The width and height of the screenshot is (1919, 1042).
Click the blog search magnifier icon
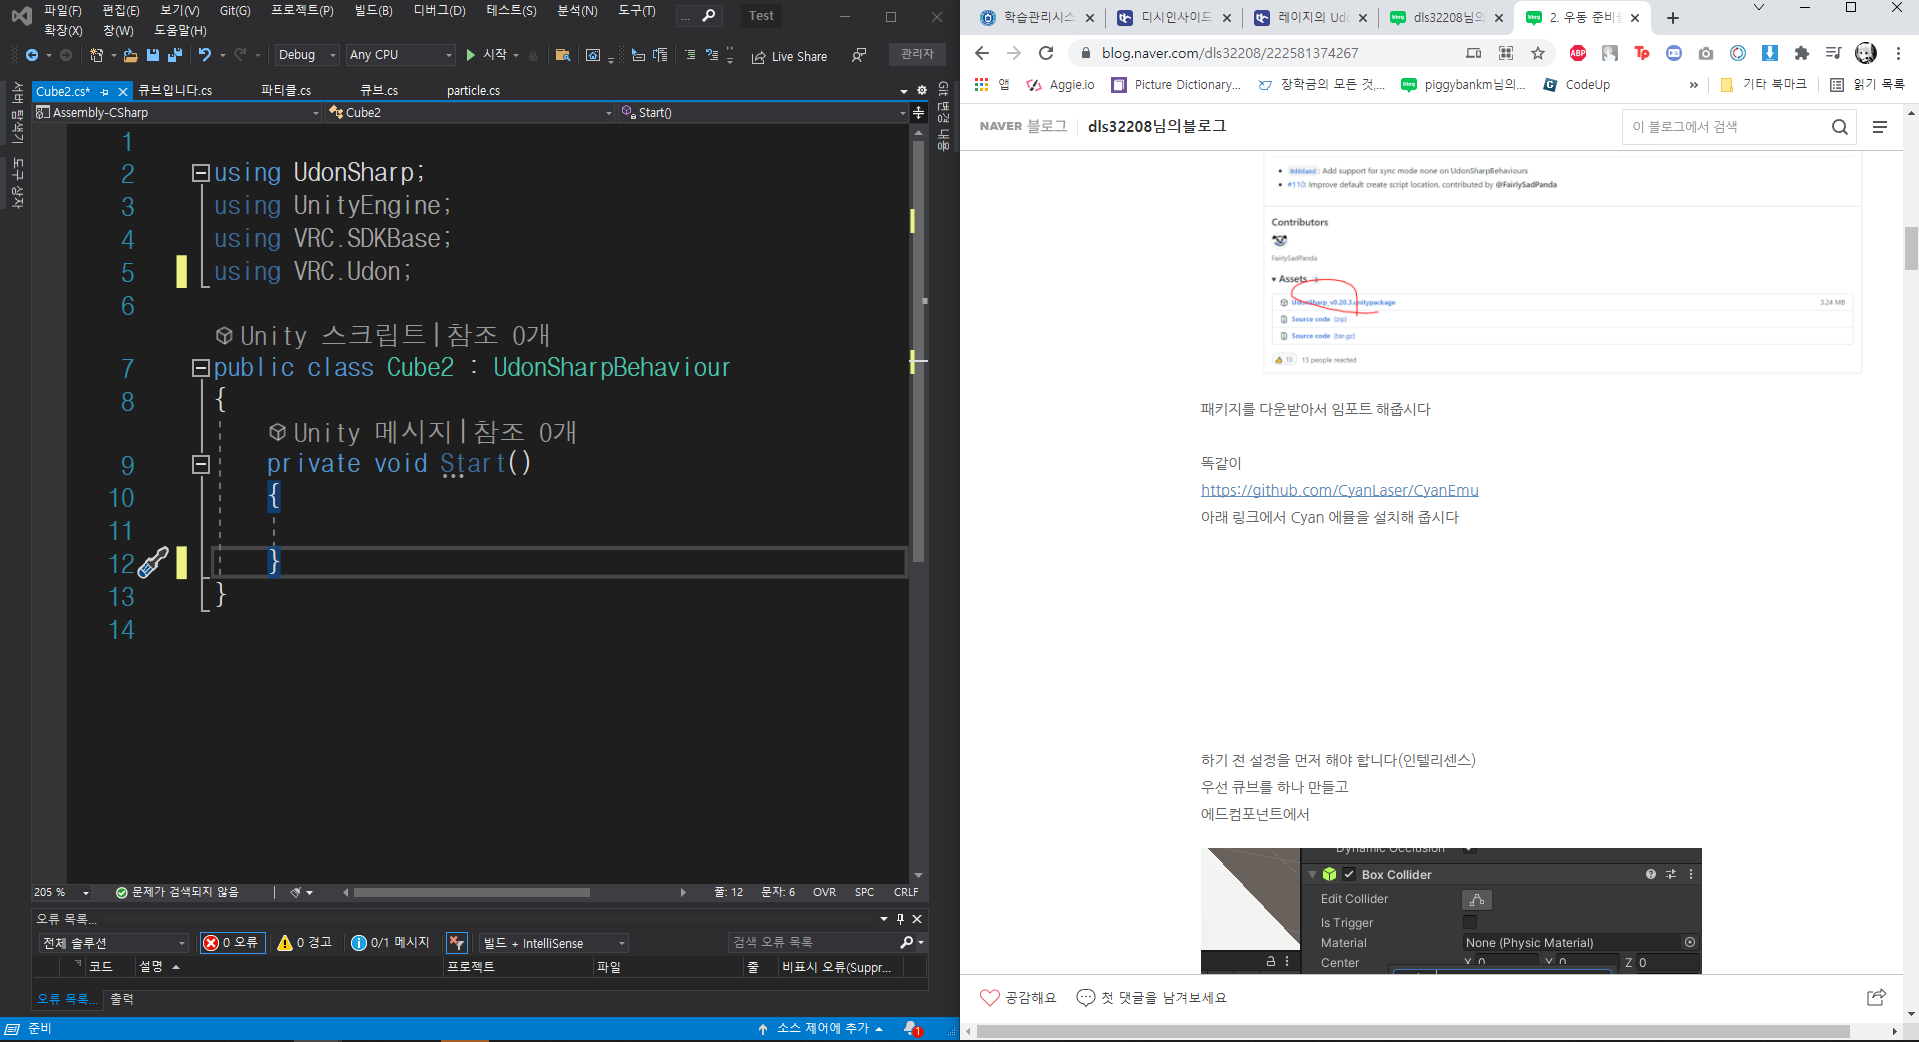pyautogui.click(x=1839, y=127)
